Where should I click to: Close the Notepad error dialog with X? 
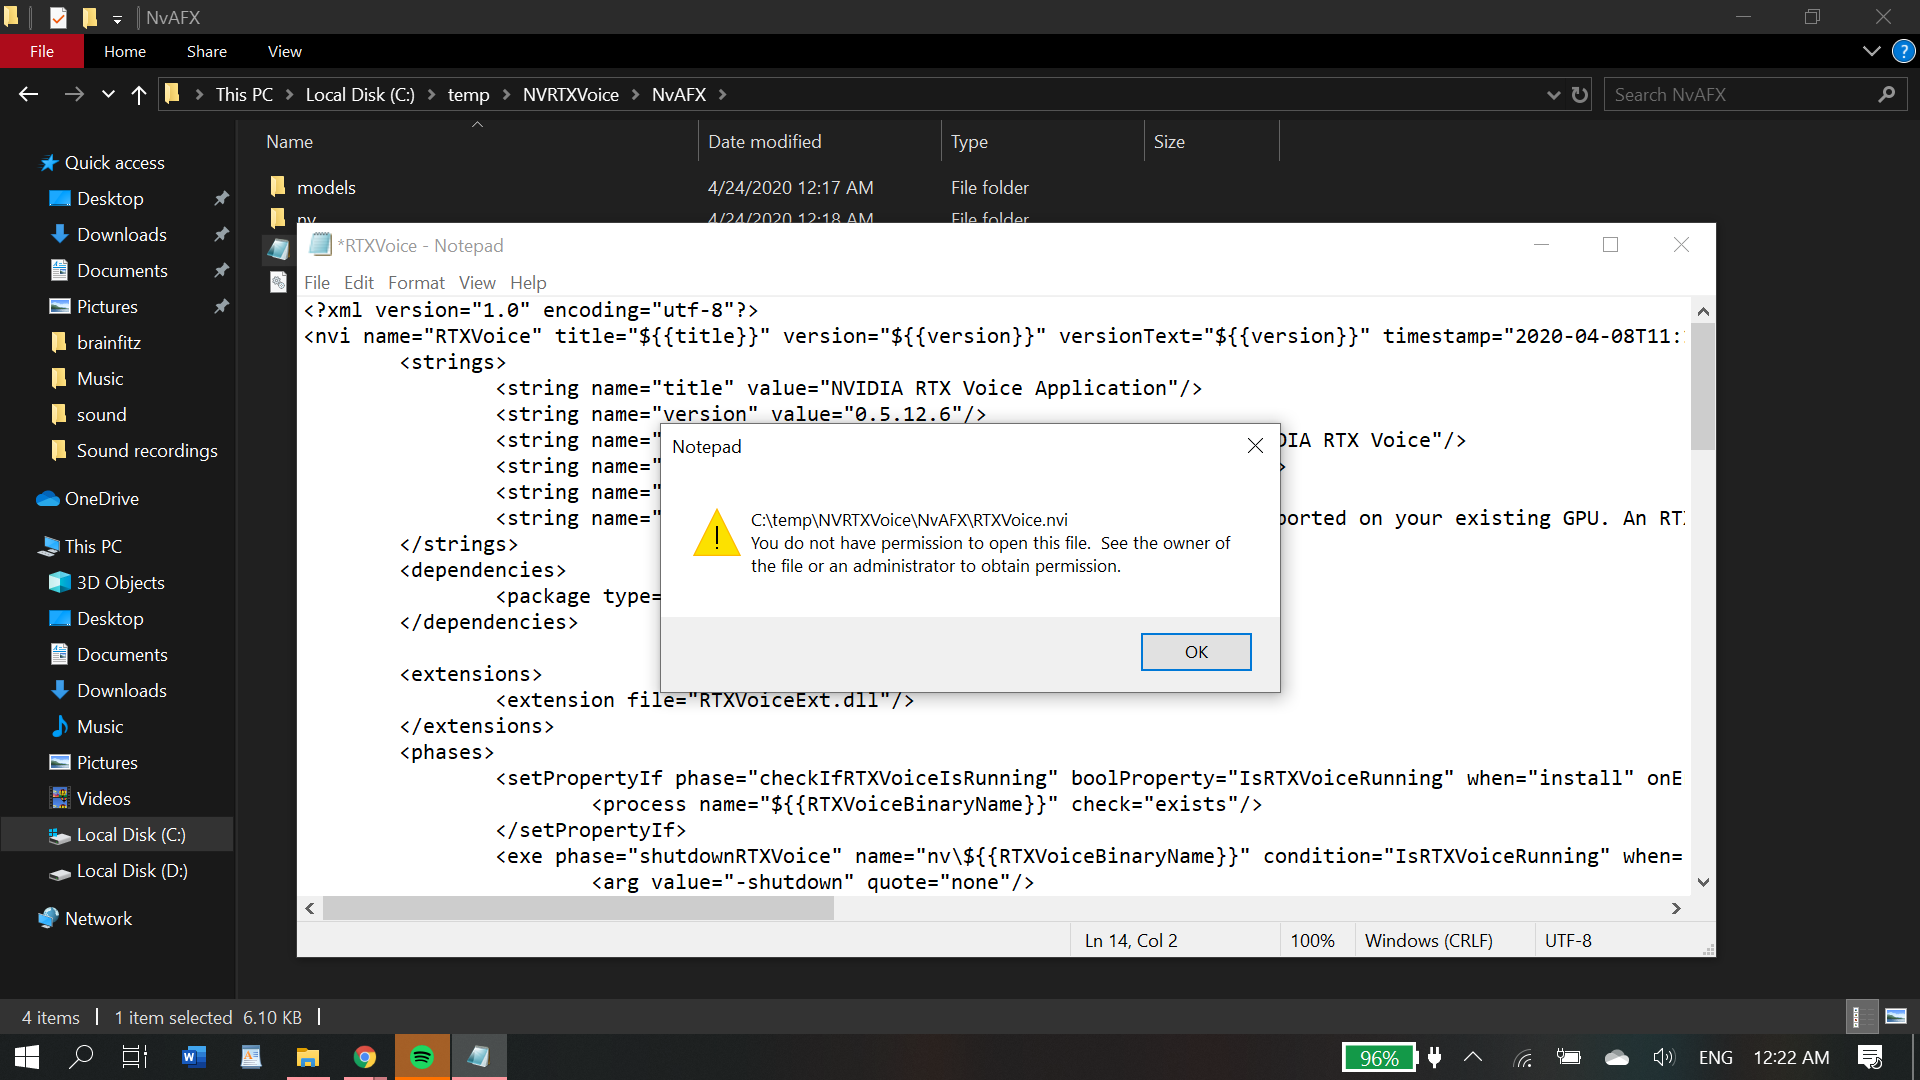(x=1255, y=446)
